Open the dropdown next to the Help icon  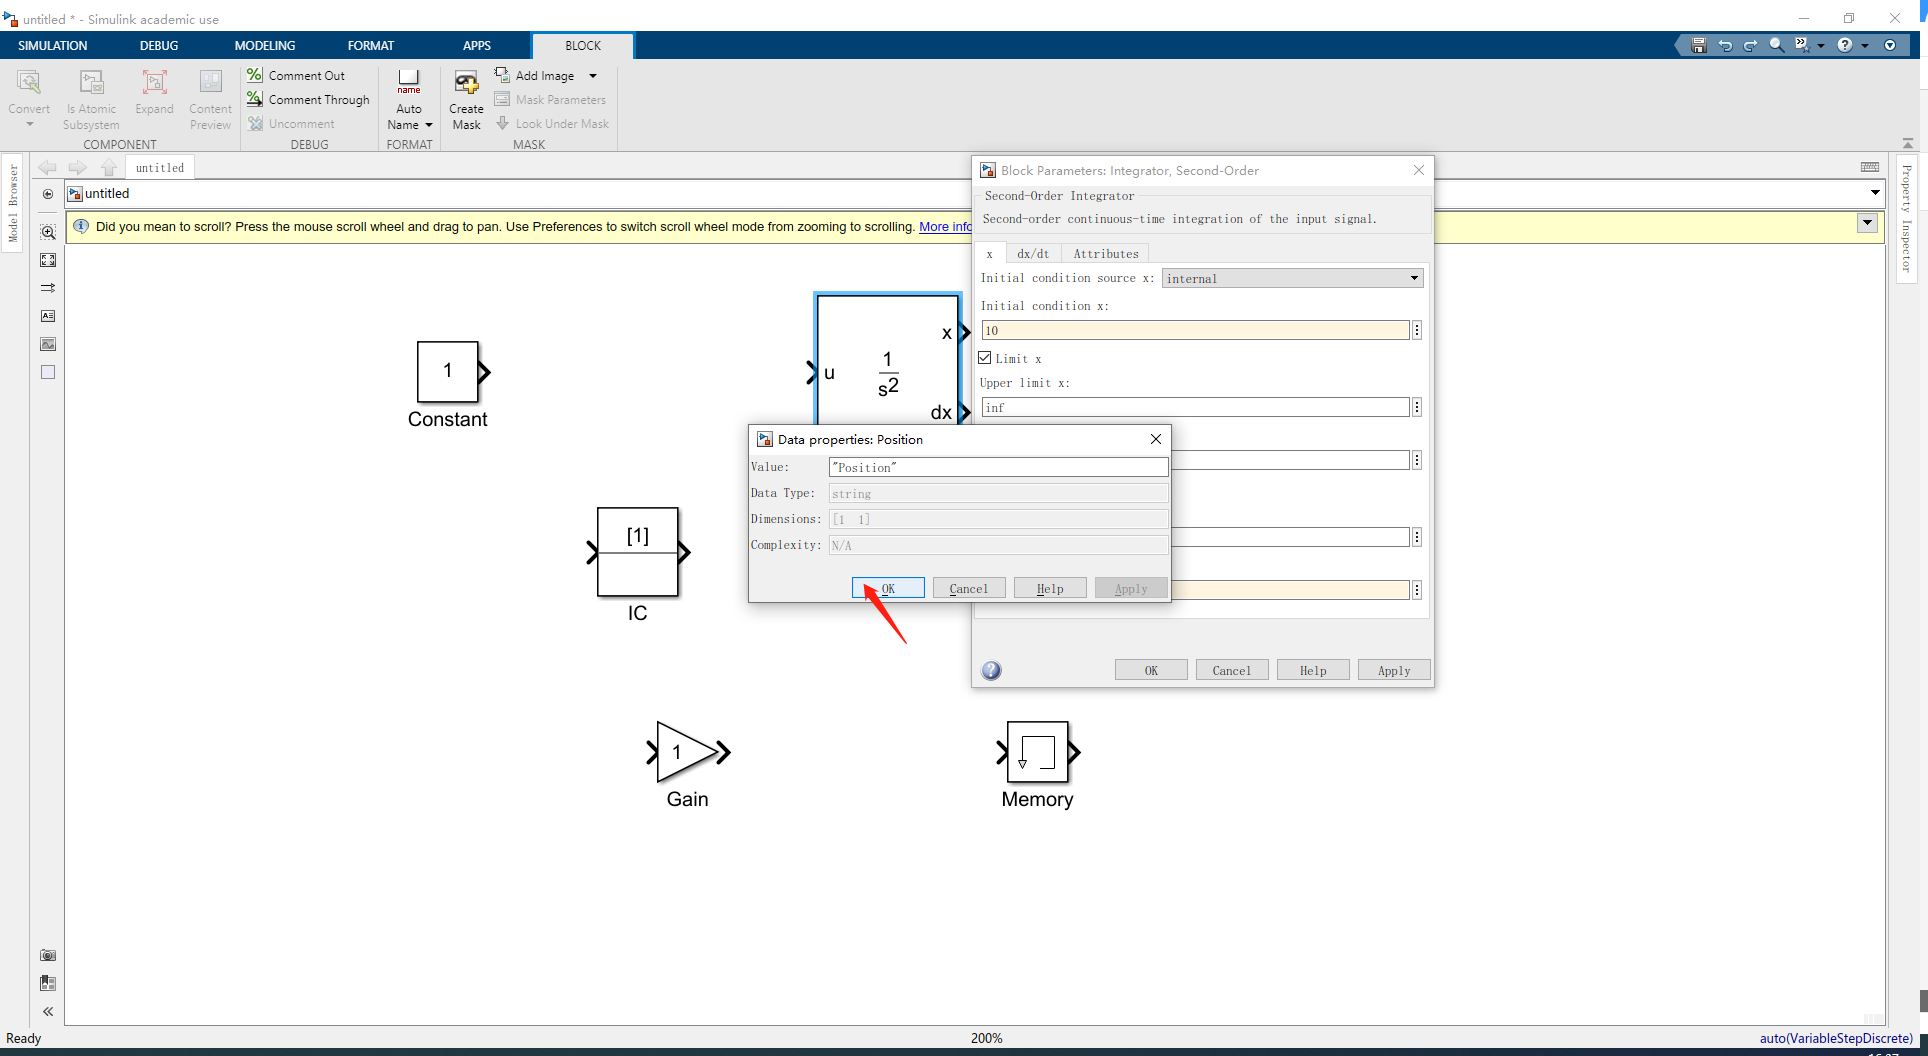(x=1864, y=46)
